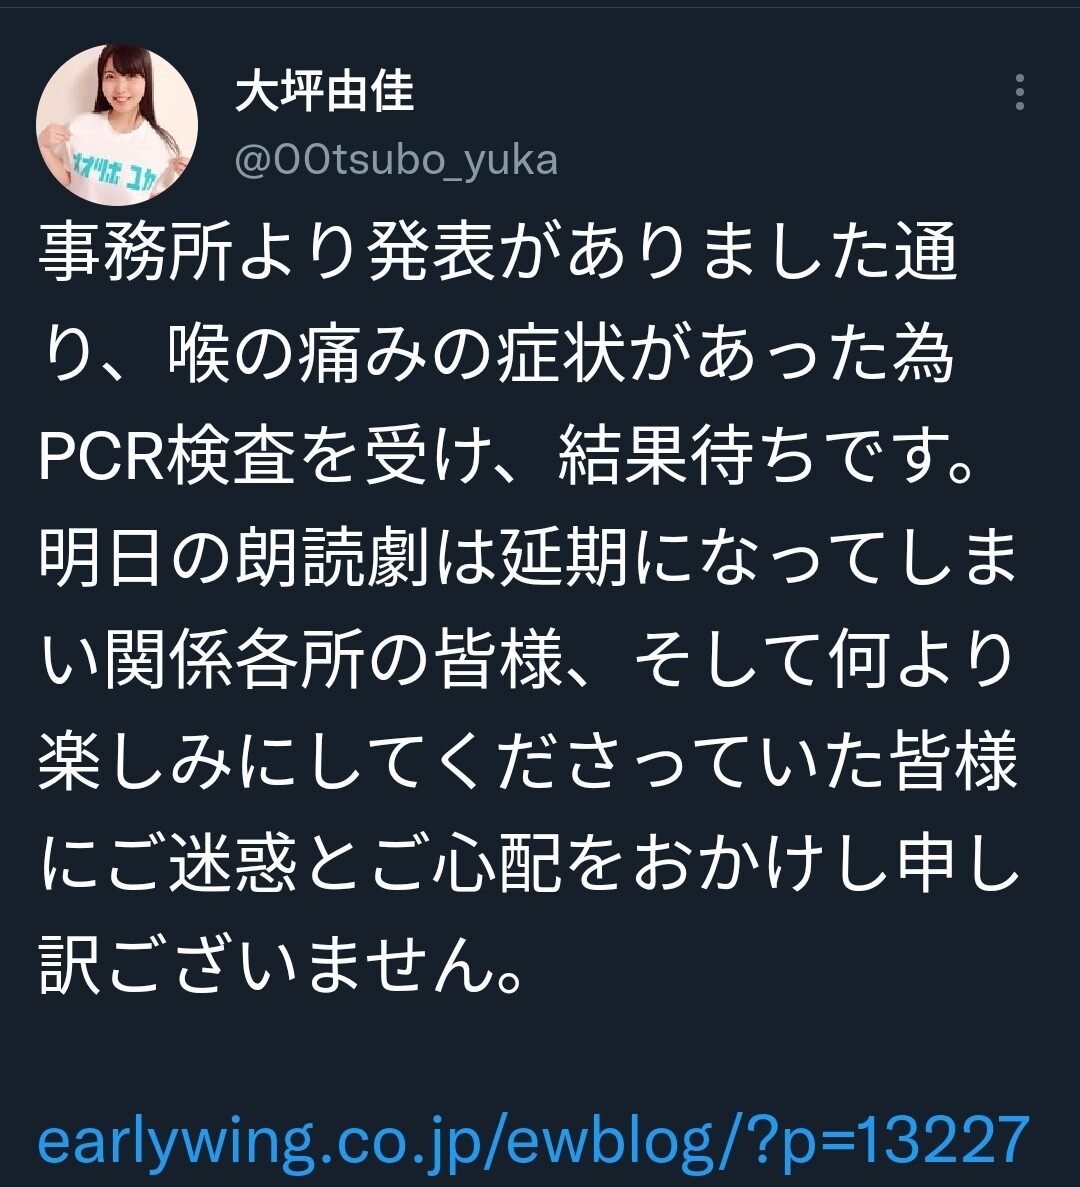The image size is (1080, 1187).
Task: Click the text PCR検査 in the tweet
Action: pos(167,458)
